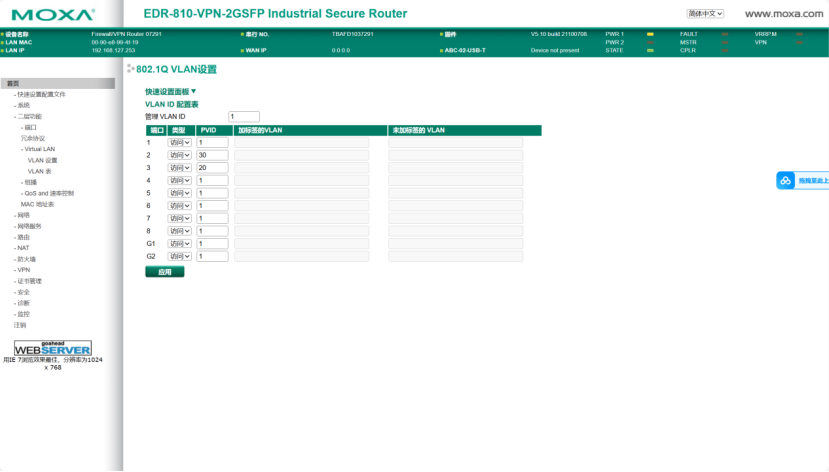
Task: Click port 1 tagged VLAN field
Action: point(302,143)
